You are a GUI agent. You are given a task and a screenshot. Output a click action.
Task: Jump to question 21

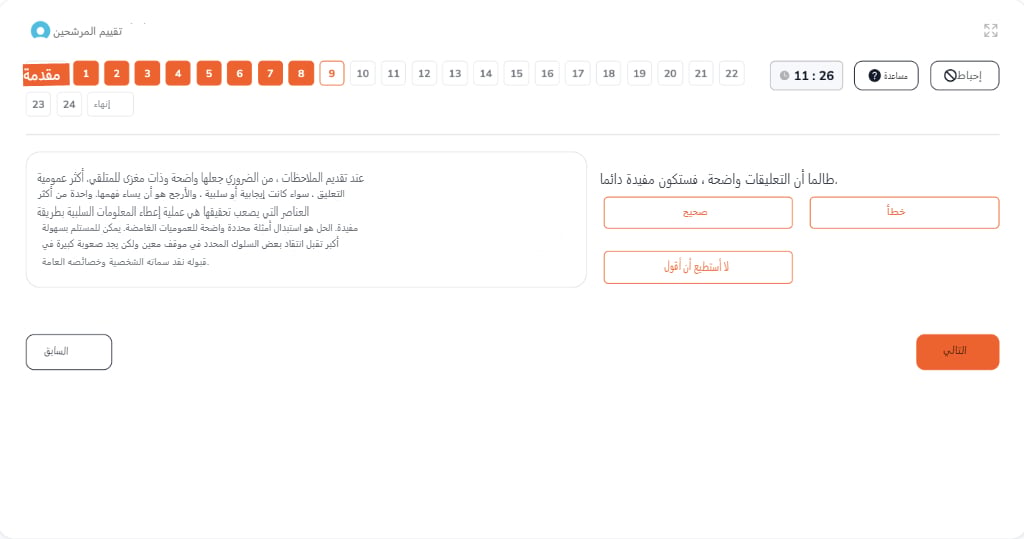(x=701, y=73)
